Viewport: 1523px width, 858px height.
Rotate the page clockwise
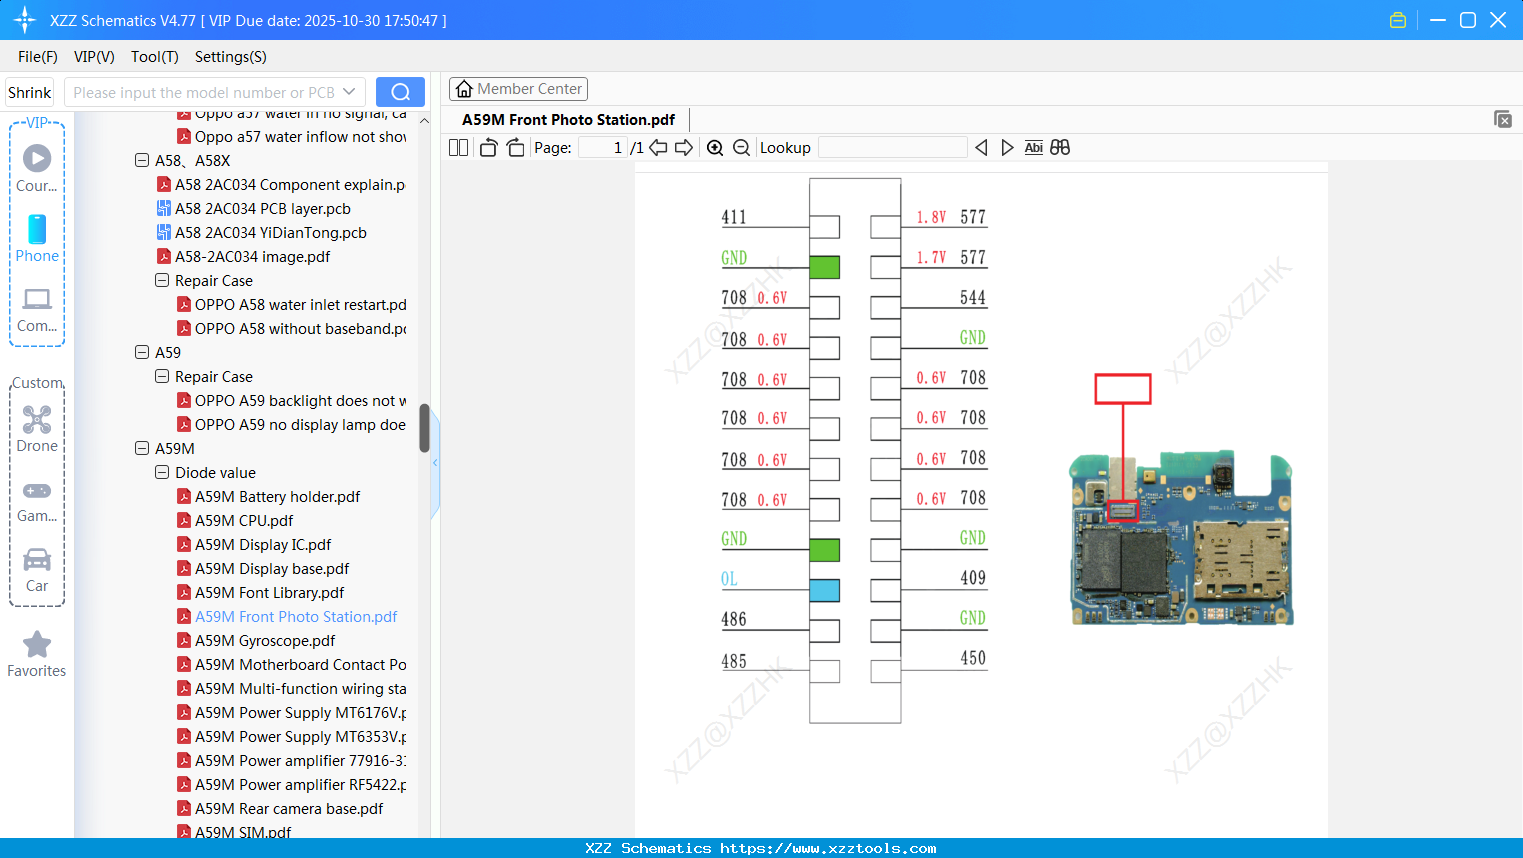point(516,148)
